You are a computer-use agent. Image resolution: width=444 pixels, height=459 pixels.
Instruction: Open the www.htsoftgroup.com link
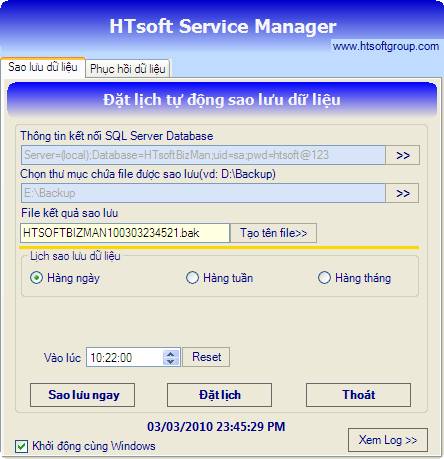386,46
